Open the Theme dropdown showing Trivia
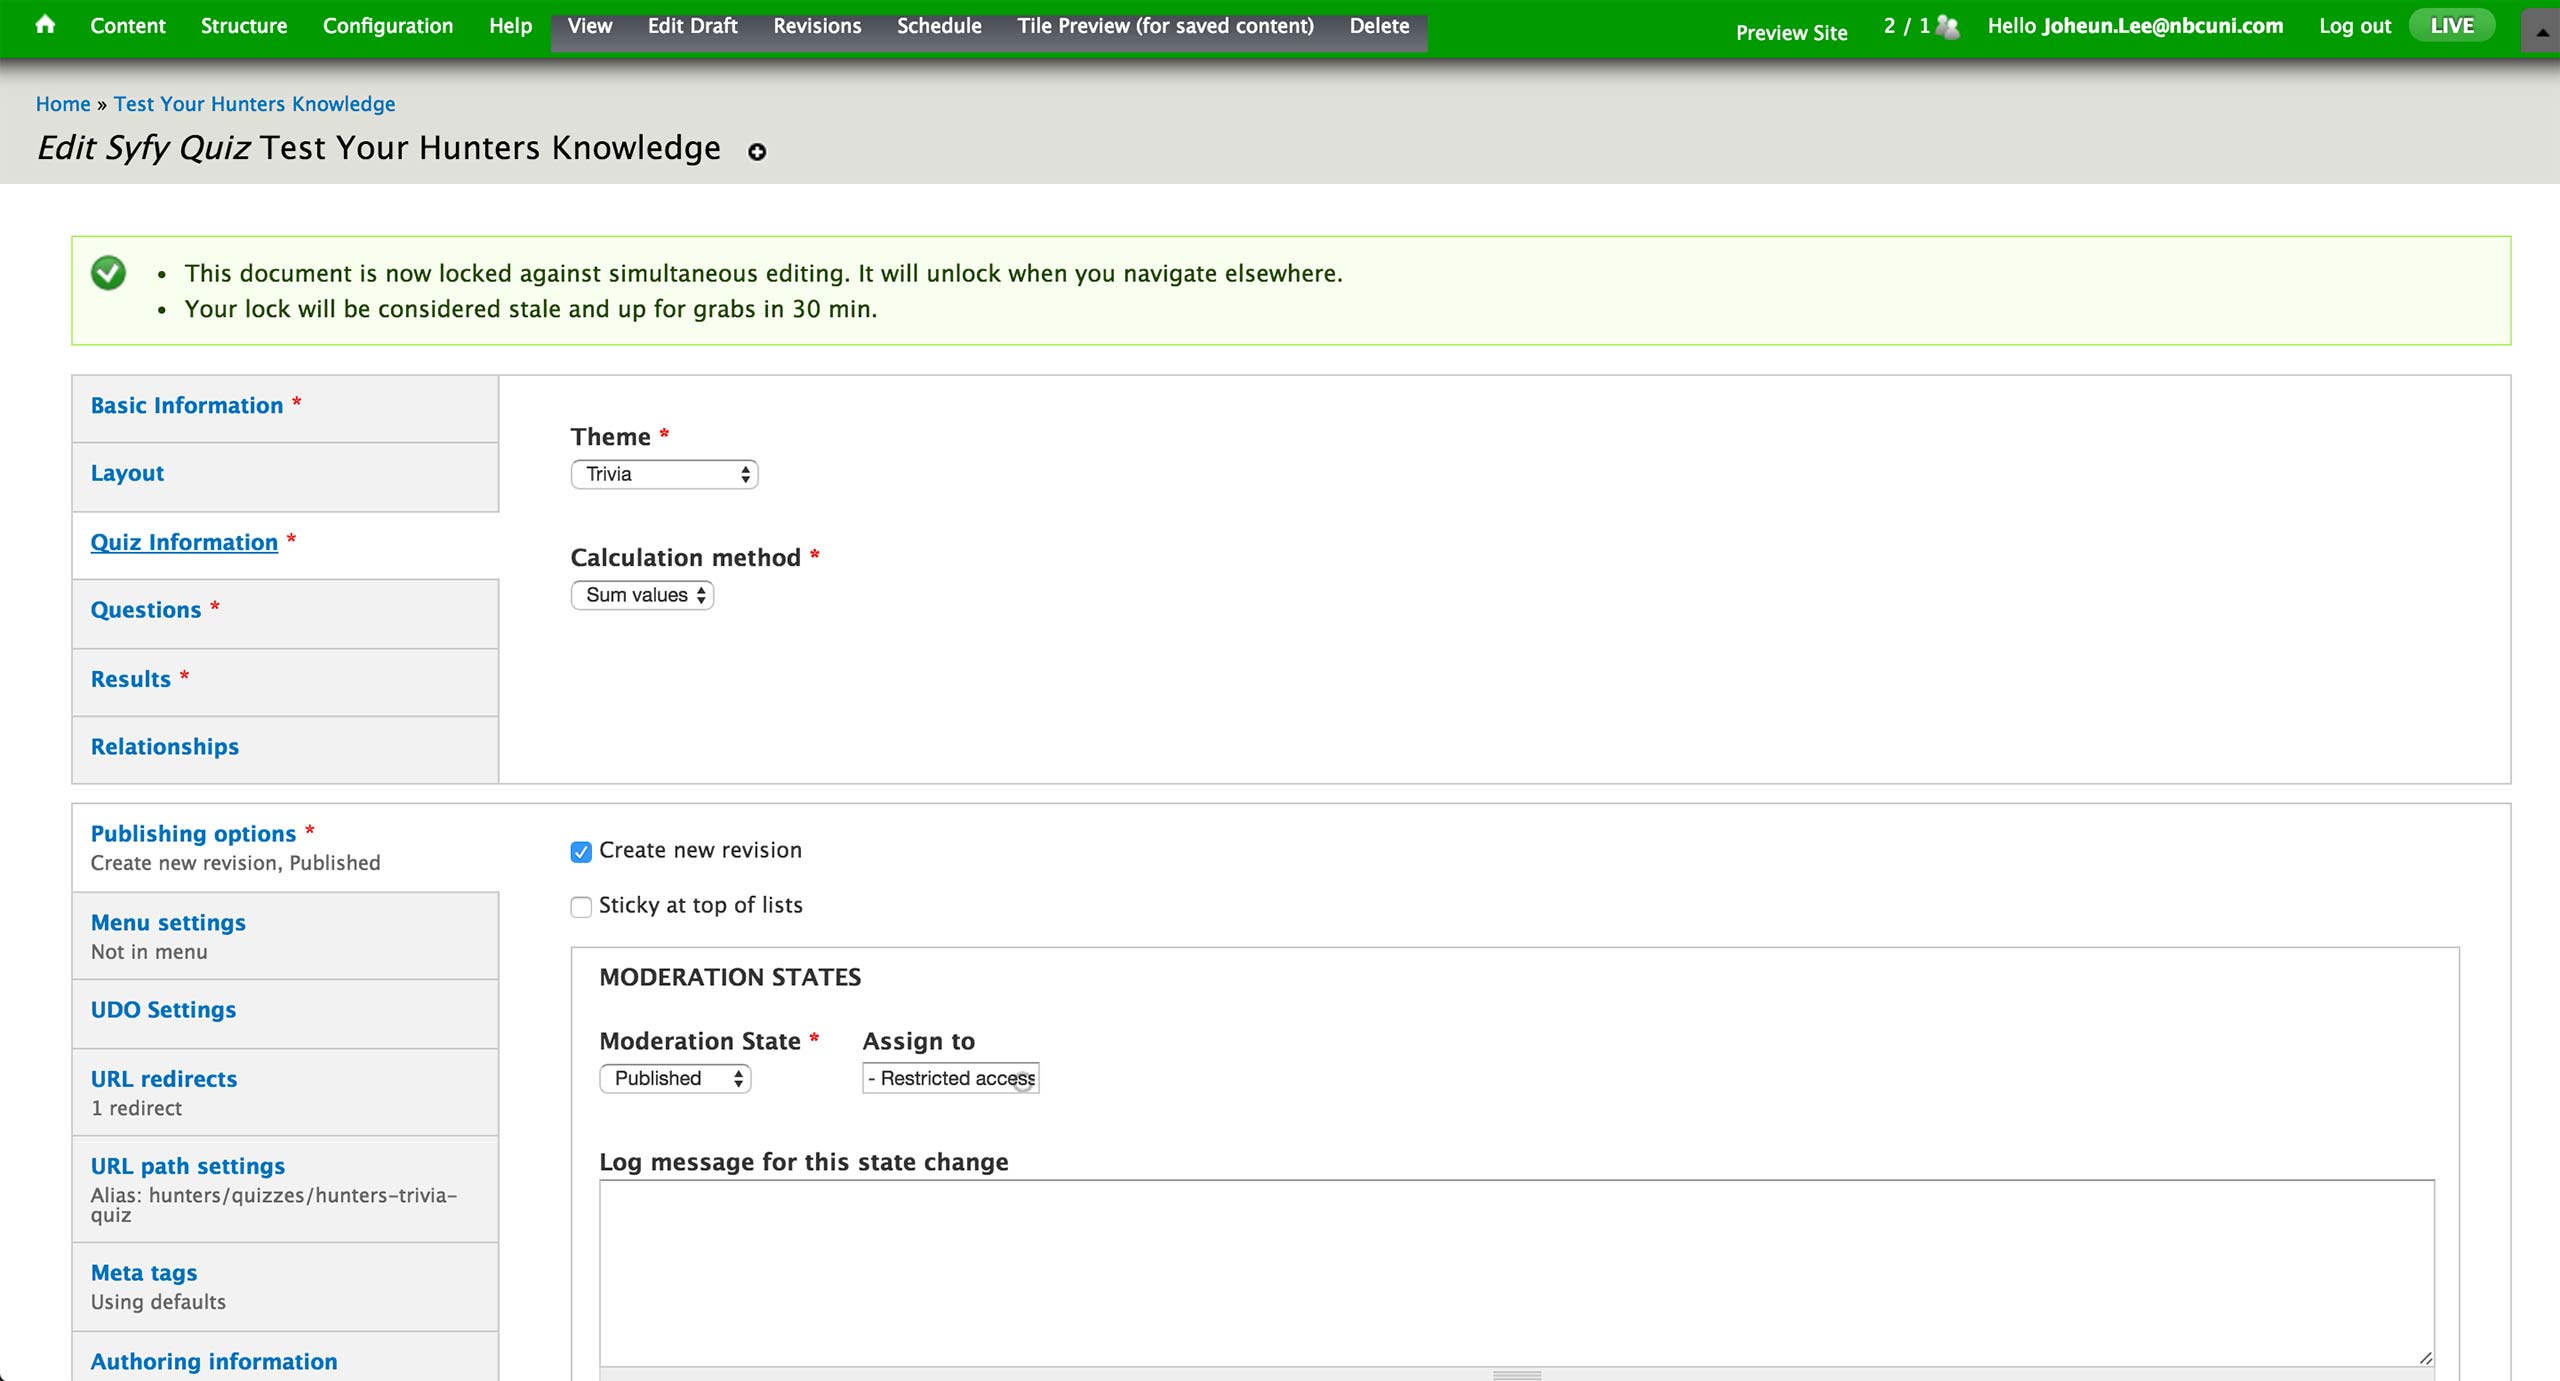2560x1381 pixels. pyautogui.click(x=664, y=474)
